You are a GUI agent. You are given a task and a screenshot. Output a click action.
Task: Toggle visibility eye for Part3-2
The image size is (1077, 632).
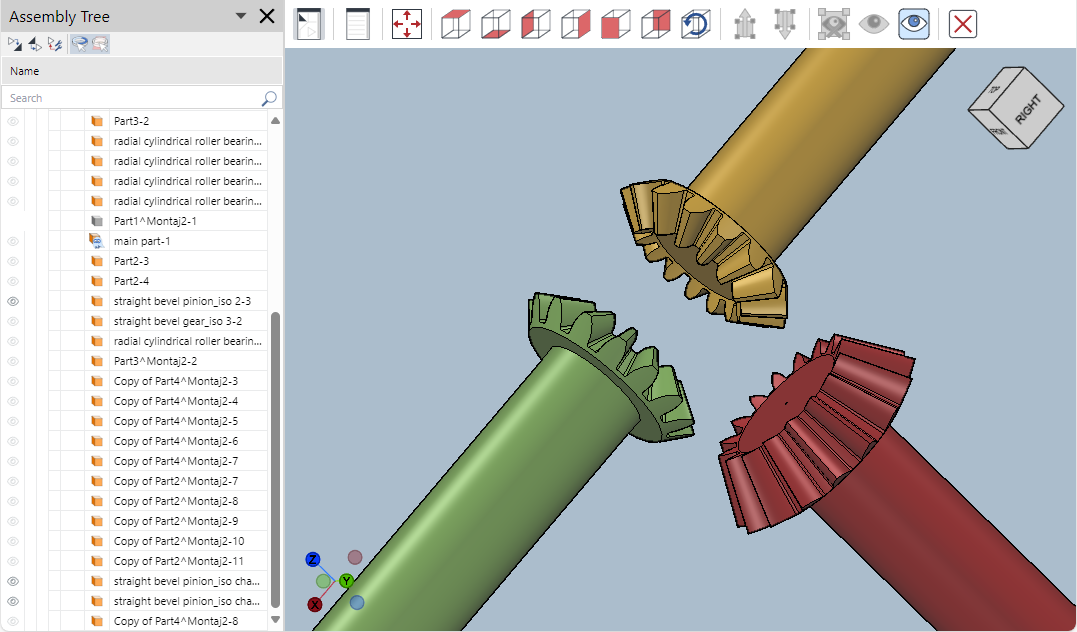(13, 121)
